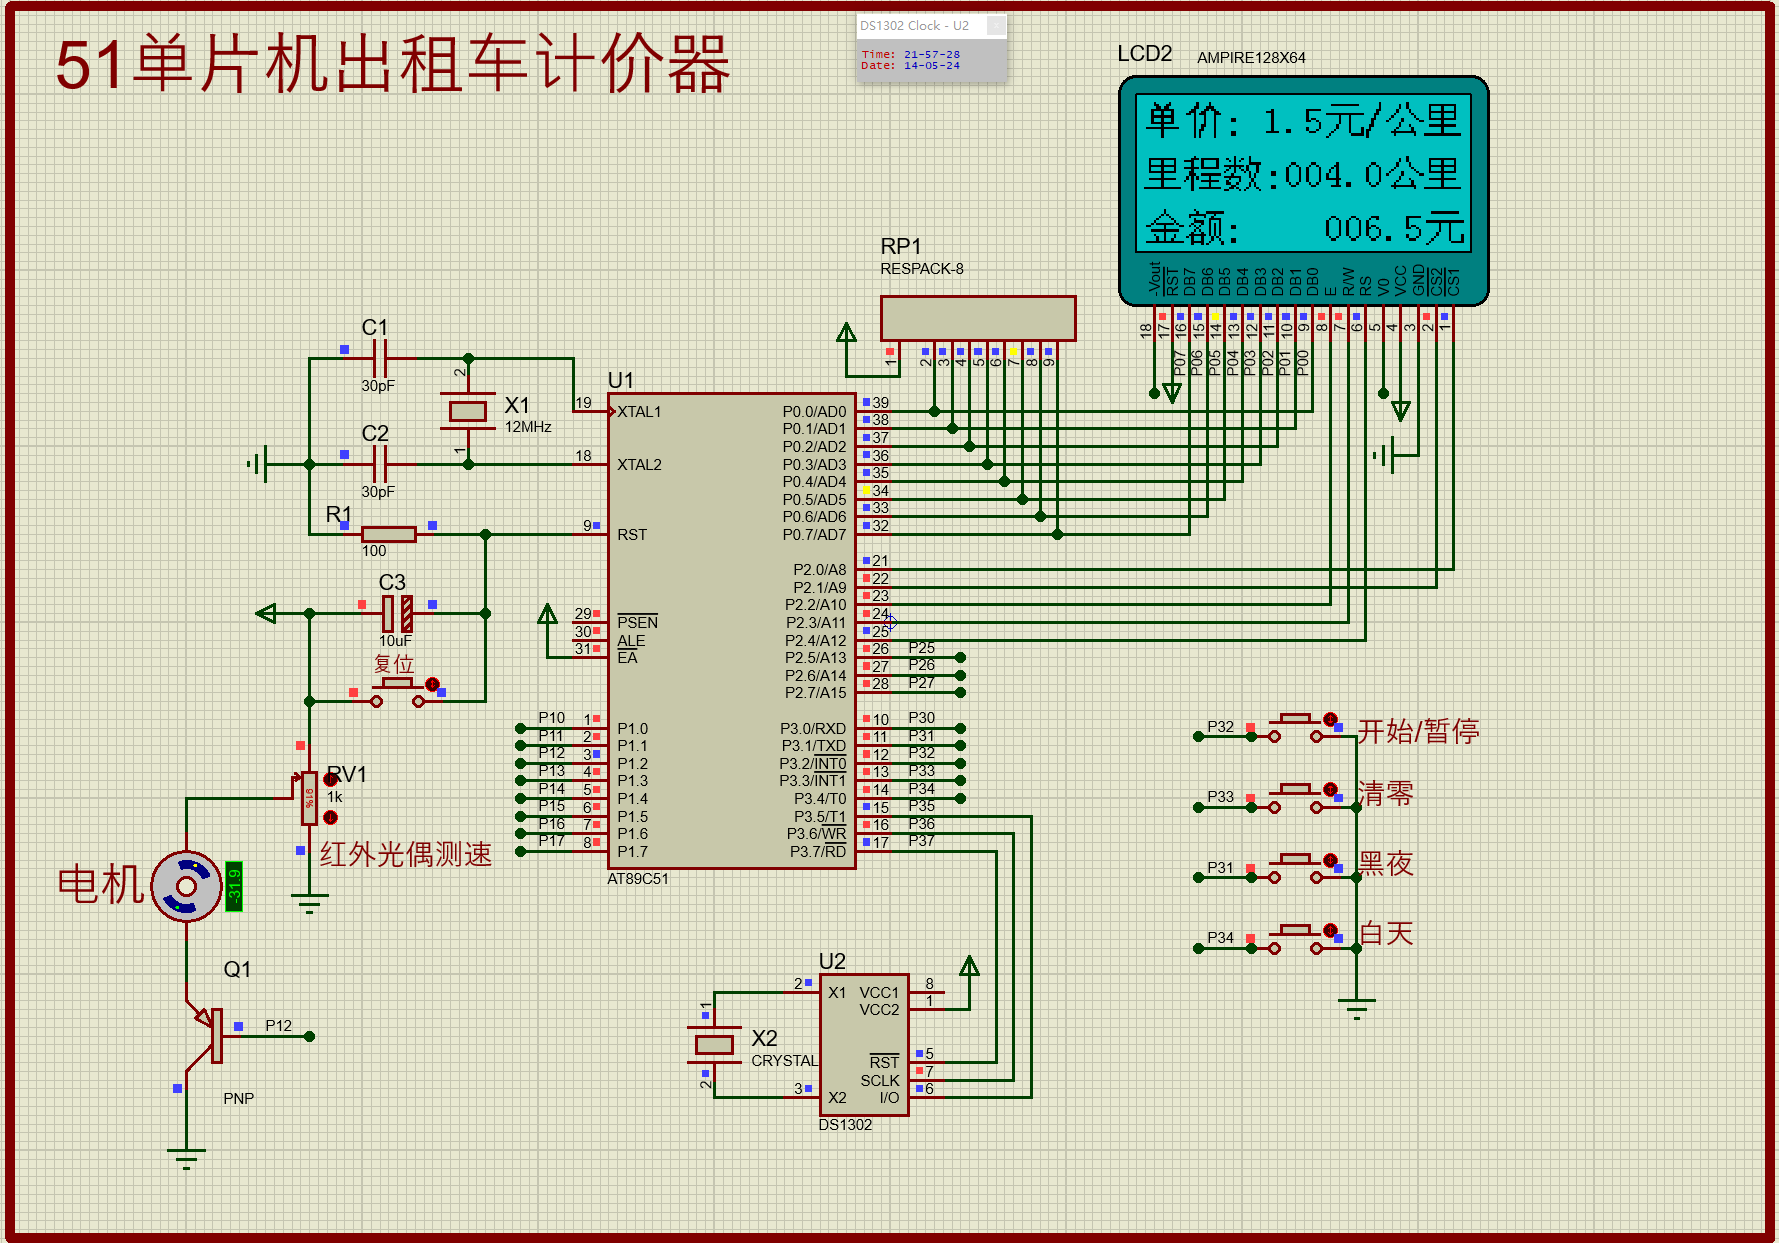Screen dimensions: 1779x1243
Task: Click the DS1302 Clock popup title
Action: [x=914, y=26]
